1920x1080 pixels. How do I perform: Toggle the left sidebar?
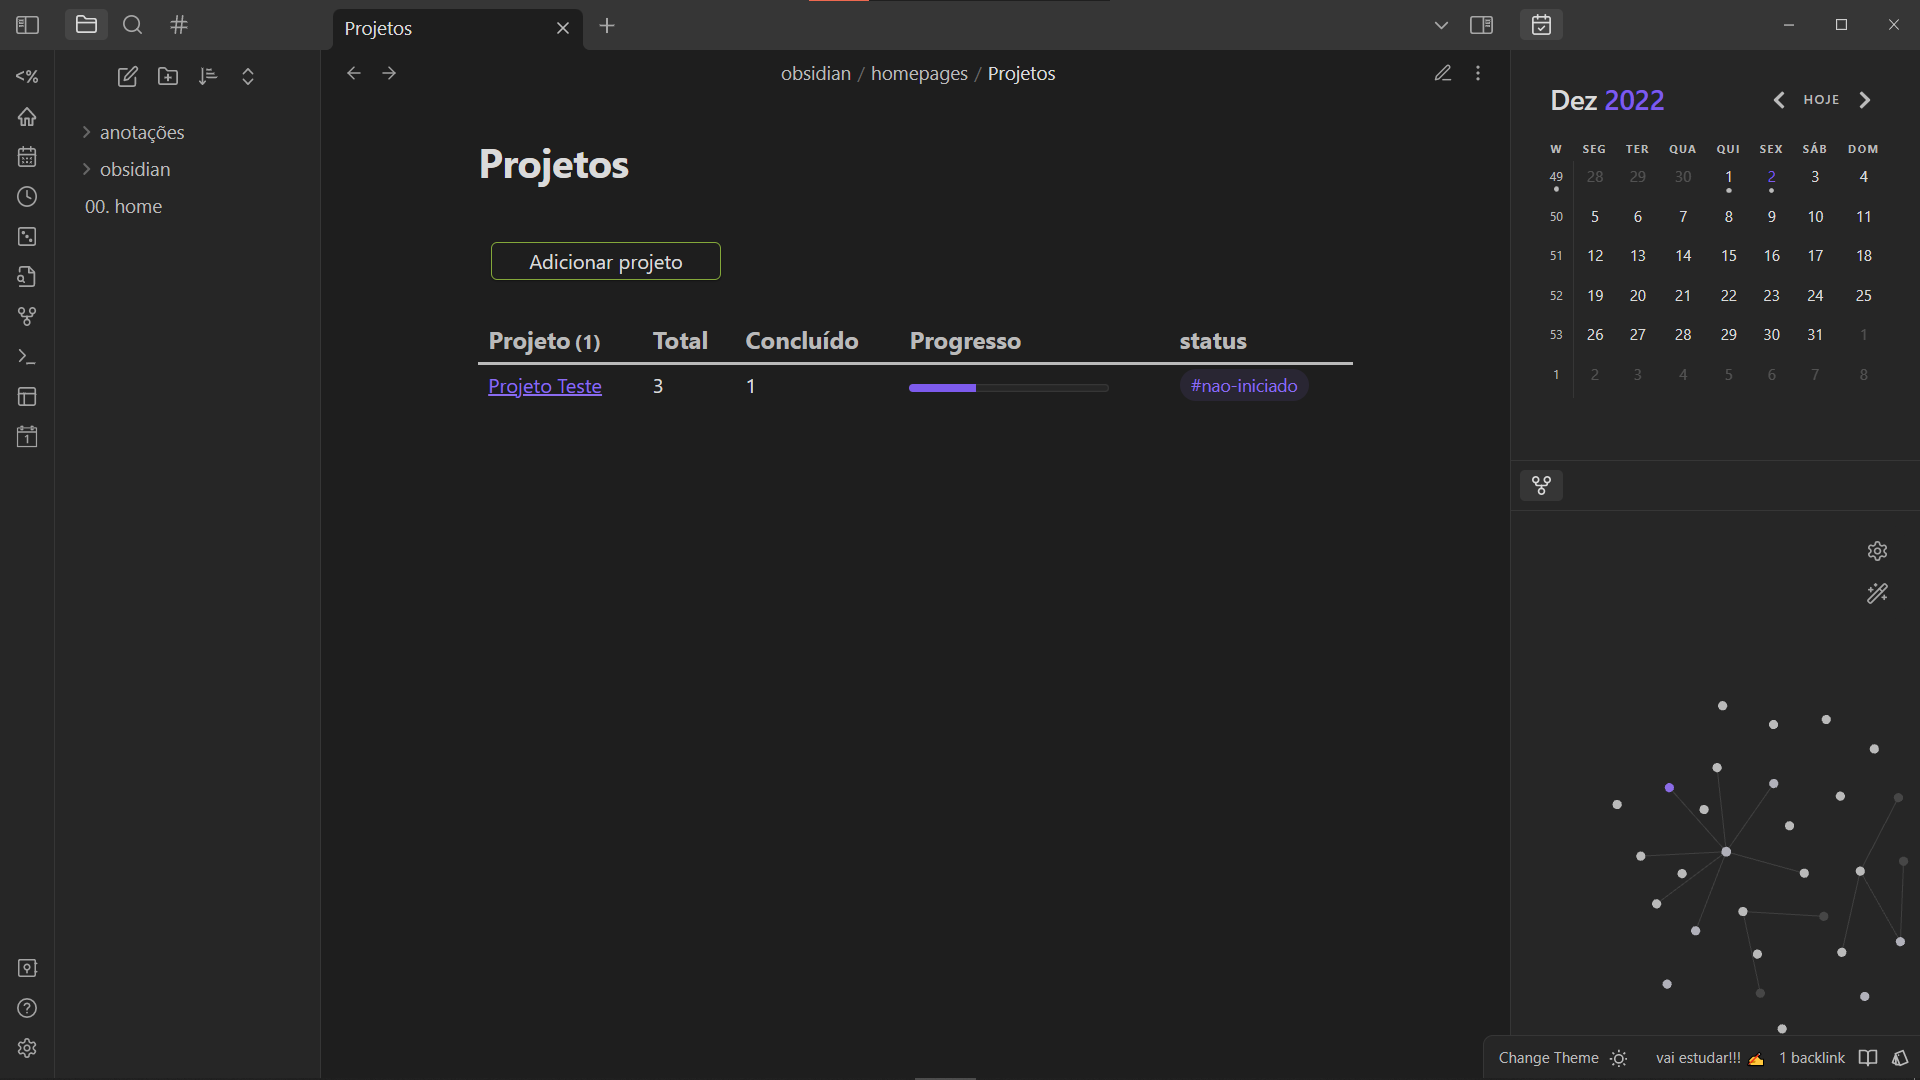coord(27,25)
